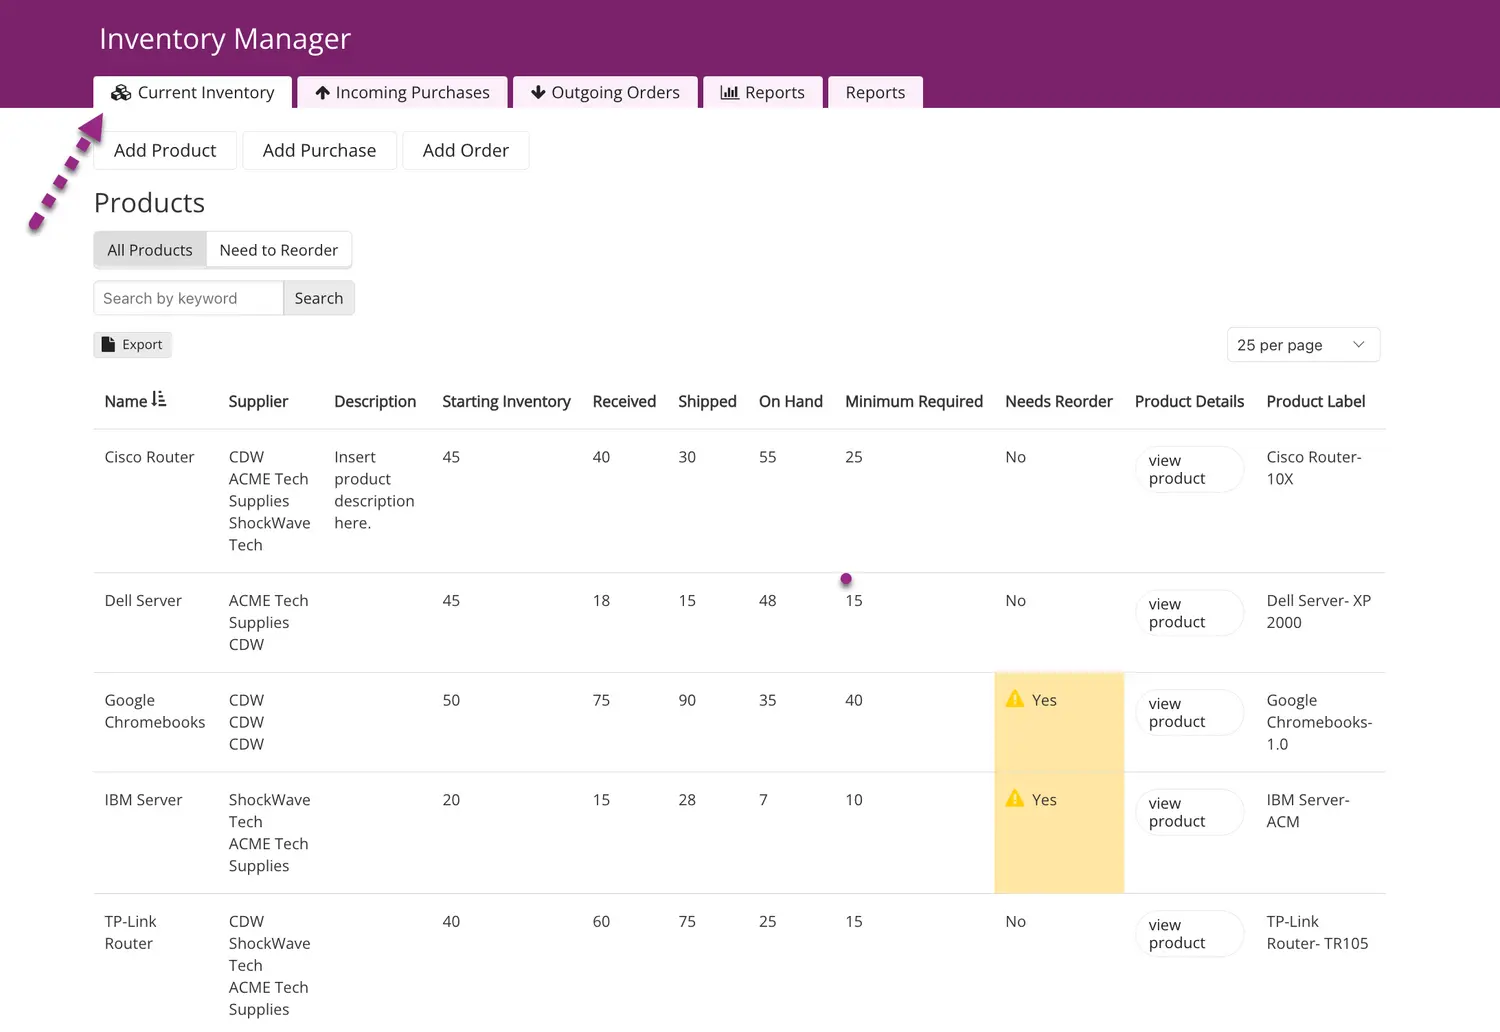The width and height of the screenshot is (1500, 1032).
Task: Focus the Search by keyword field
Action: point(188,298)
